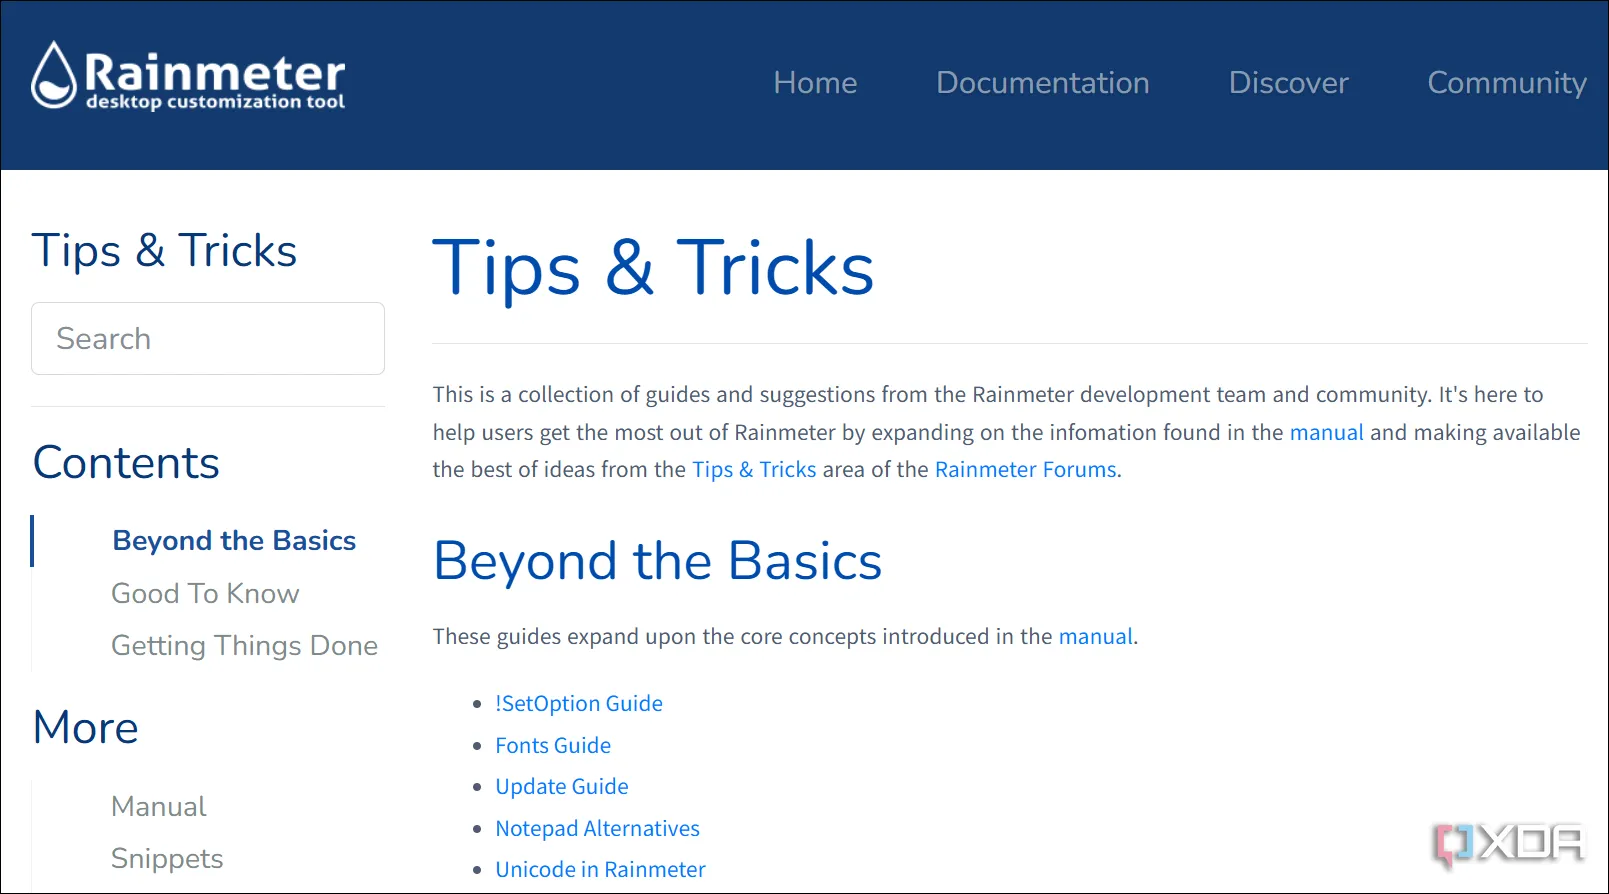Follow the manual link in intro paragraph
This screenshot has width=1609, height=894.
pyautogui.click(x=1326, y=433)
